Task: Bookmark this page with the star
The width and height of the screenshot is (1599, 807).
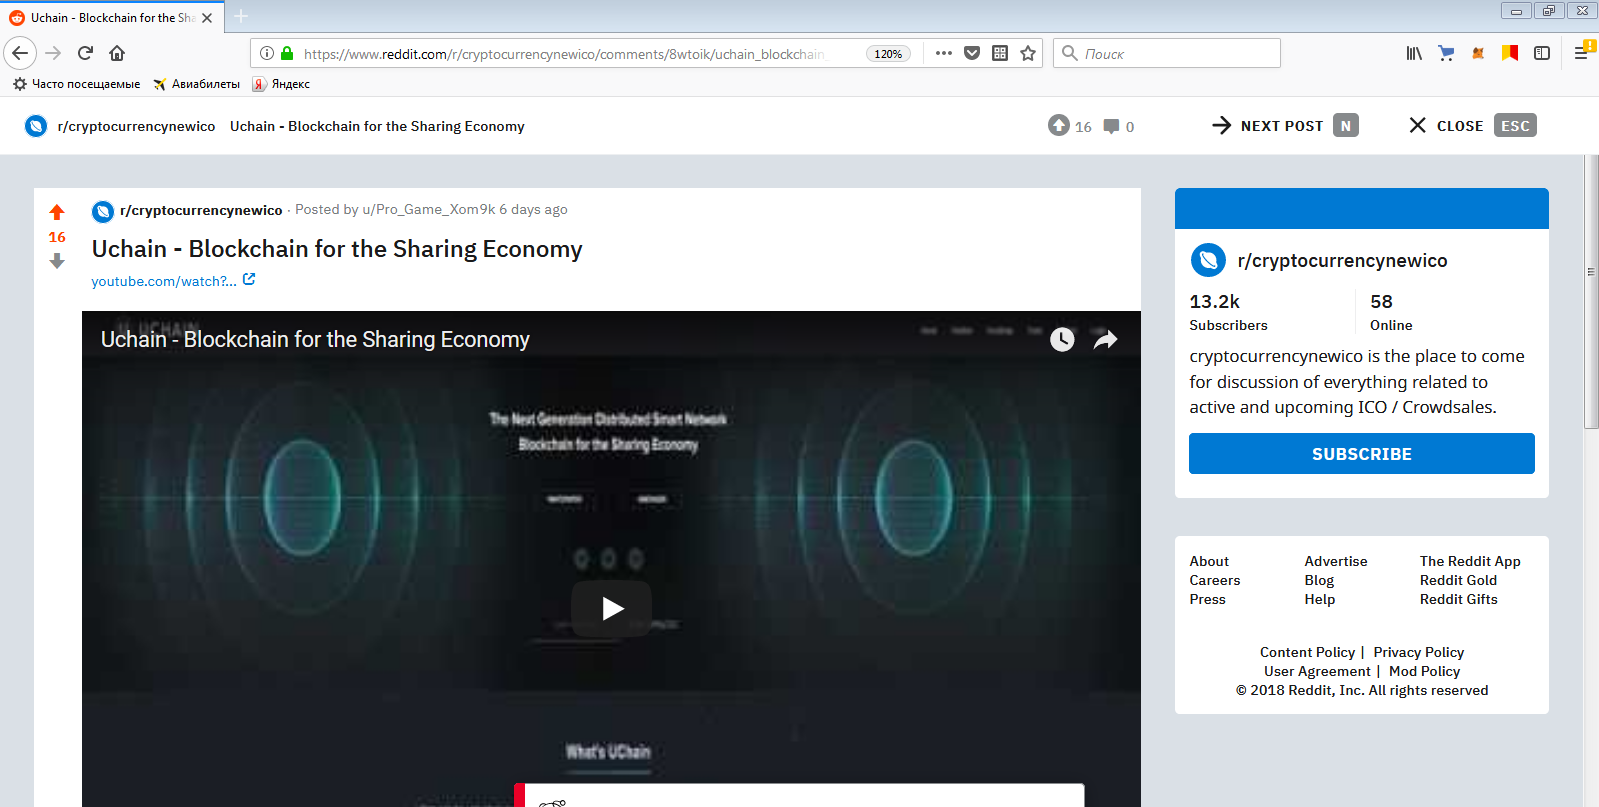Action: 1028,53
